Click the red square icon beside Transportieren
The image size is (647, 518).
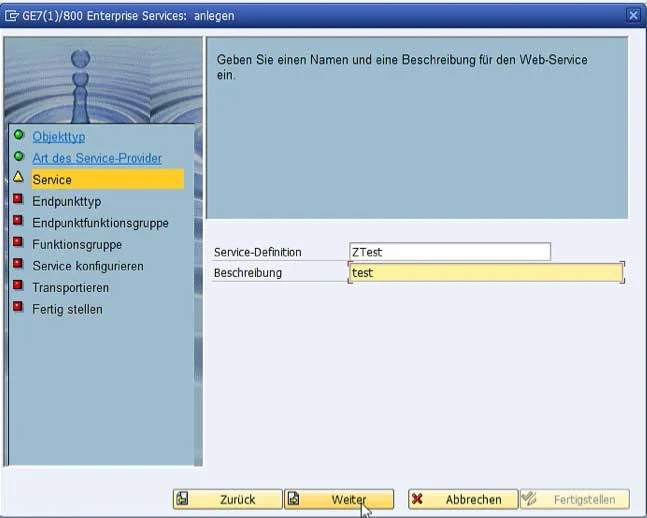point(18,286)
